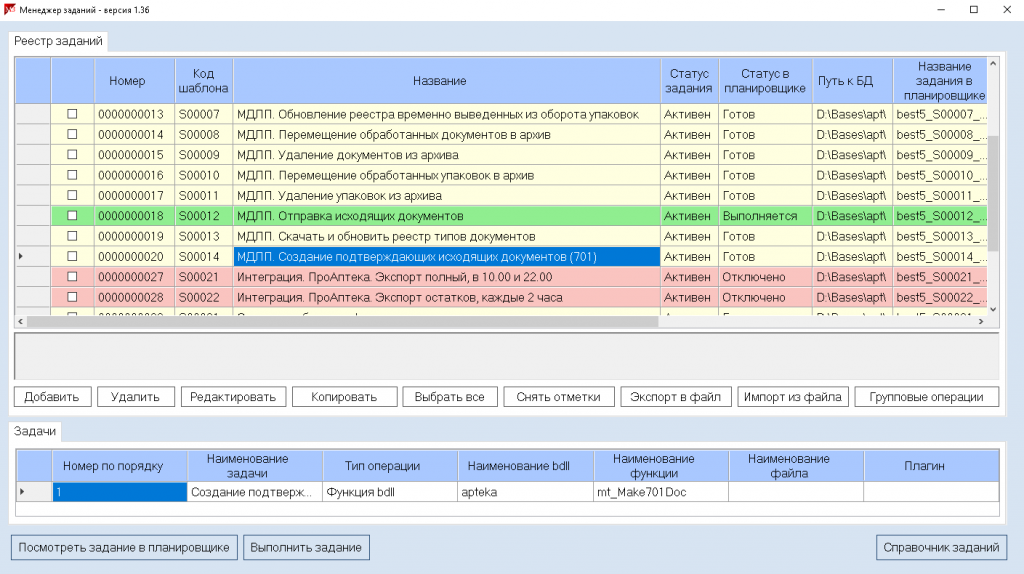Click the Удалить button

point(135,397)
